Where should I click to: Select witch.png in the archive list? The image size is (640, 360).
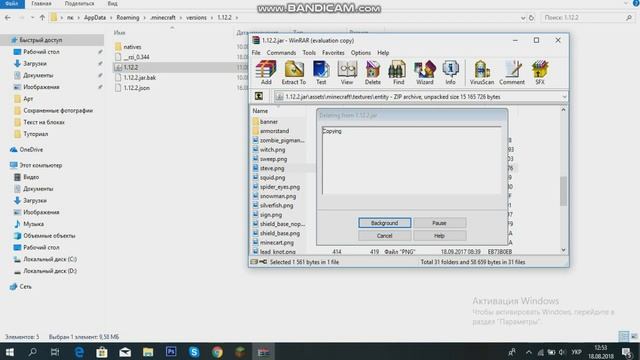272,150
